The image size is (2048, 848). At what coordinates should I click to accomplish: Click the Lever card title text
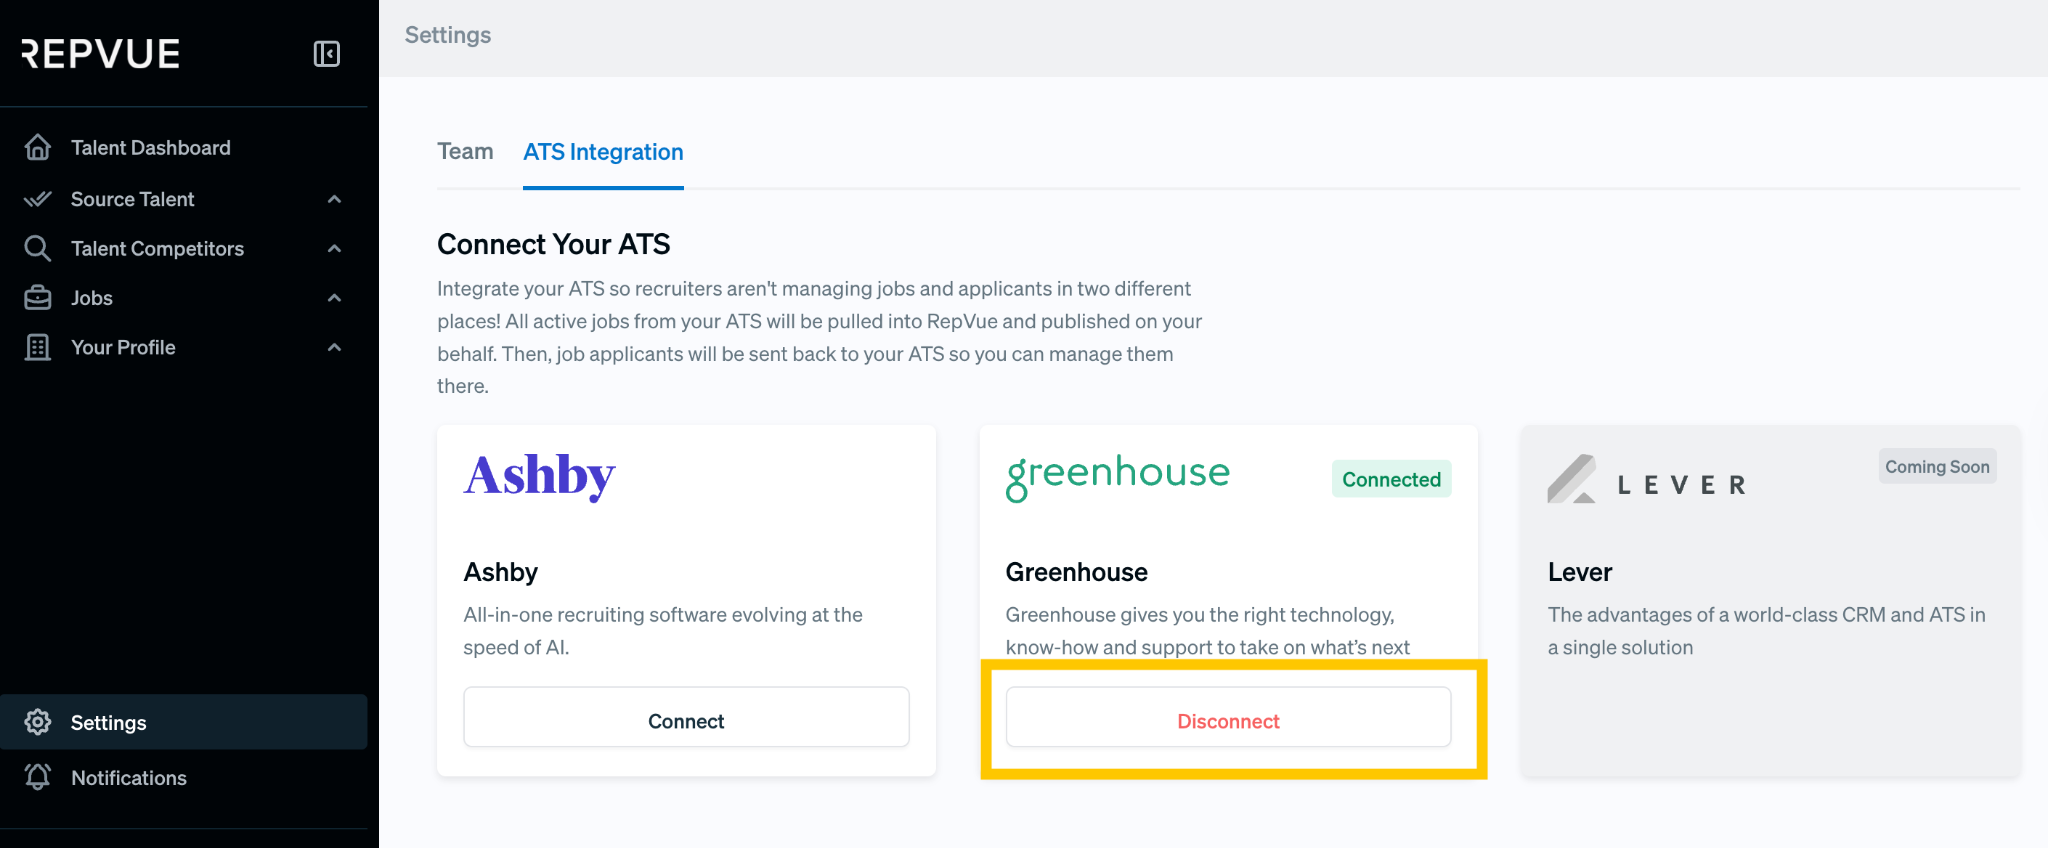tap(1580, 572)
